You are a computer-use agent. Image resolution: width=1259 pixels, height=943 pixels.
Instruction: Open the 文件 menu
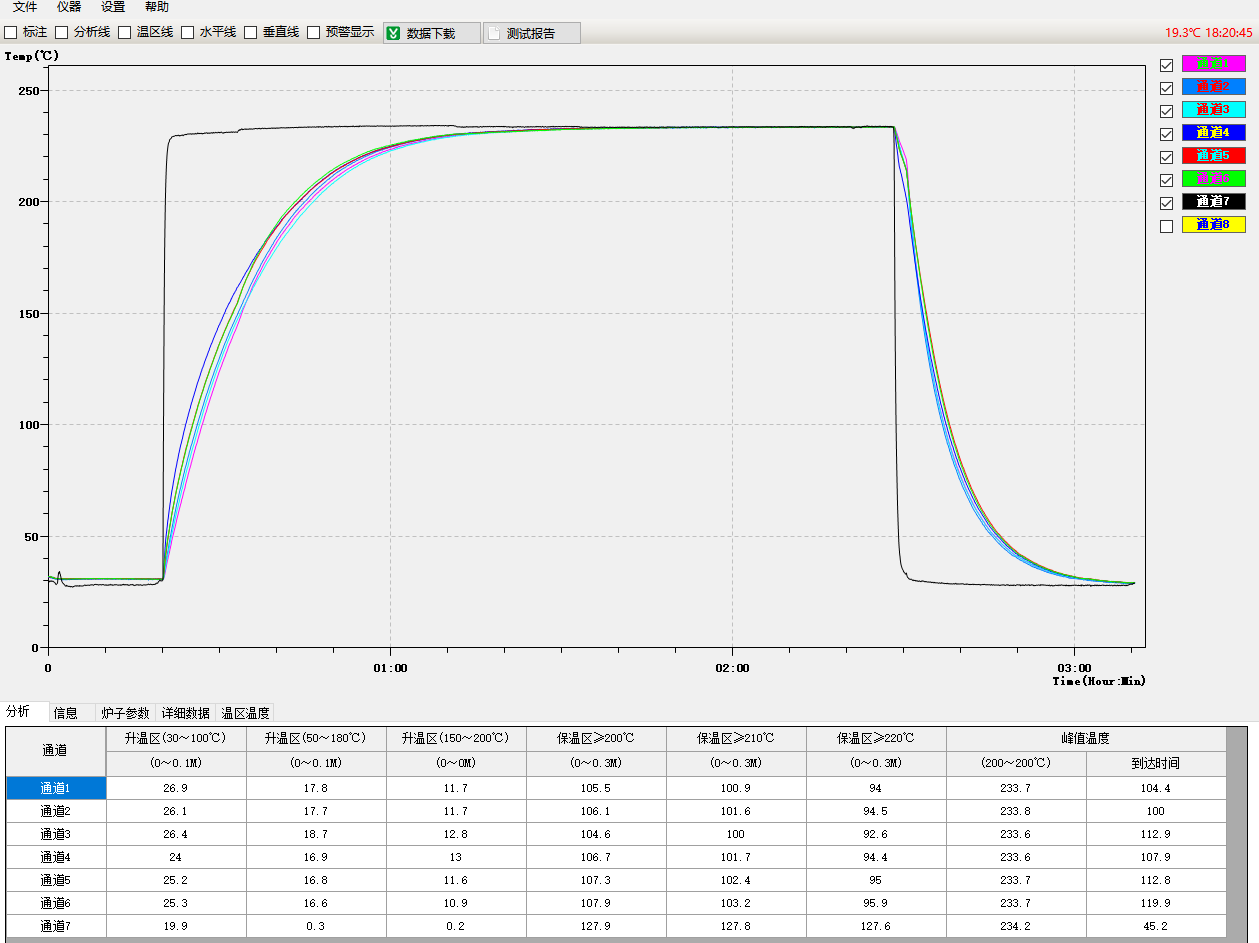25,7
